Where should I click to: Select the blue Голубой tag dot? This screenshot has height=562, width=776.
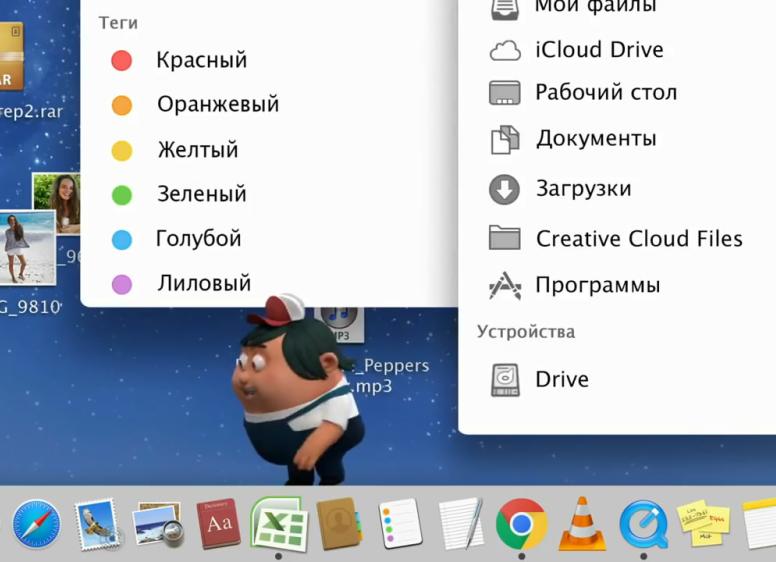click(122, 239)
